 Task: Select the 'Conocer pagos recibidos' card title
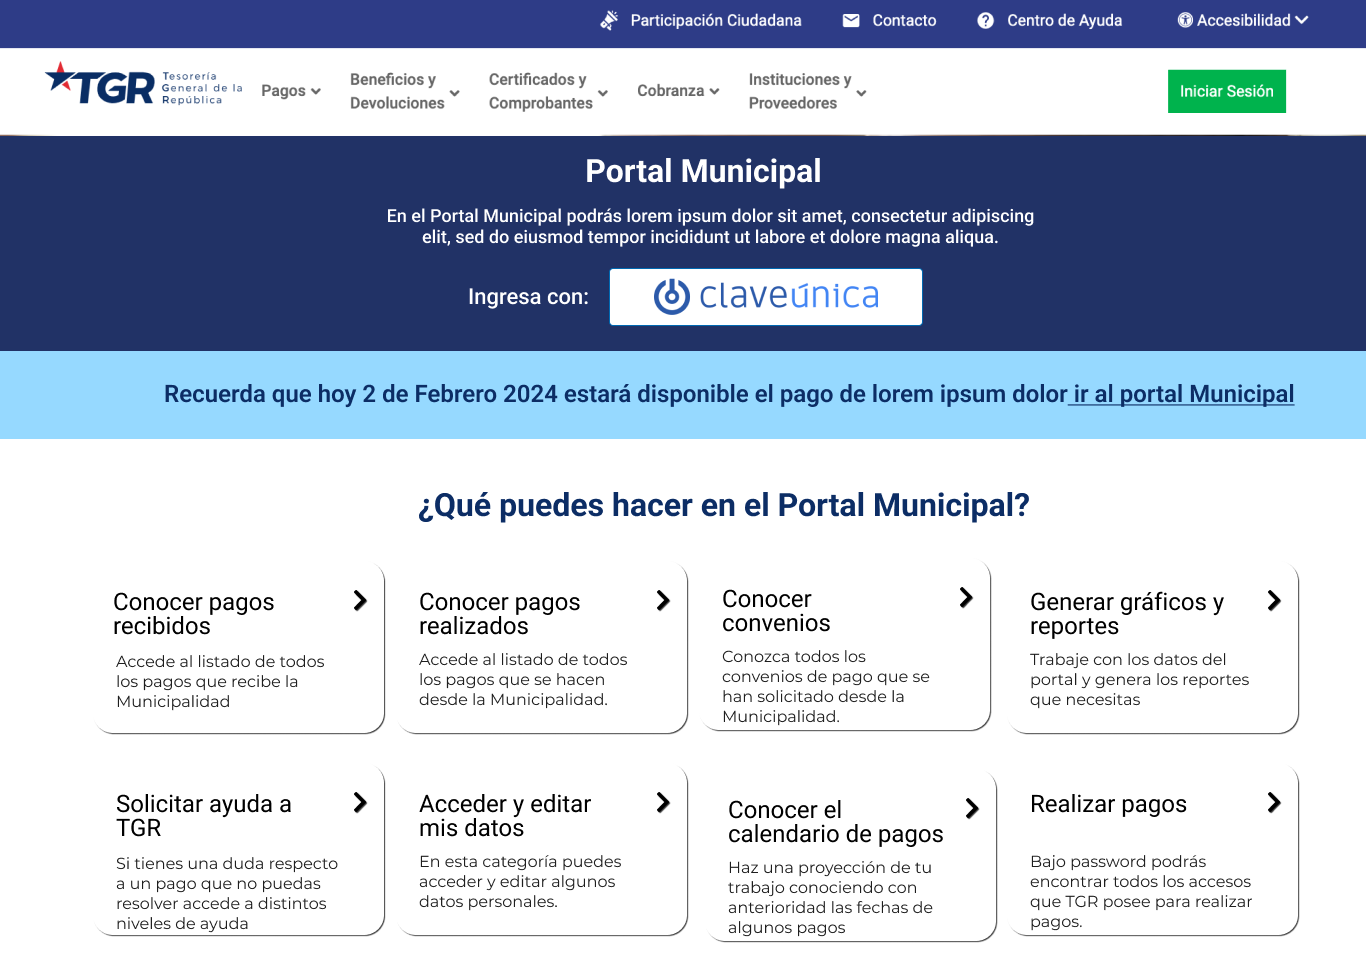(x=194, y=614)
